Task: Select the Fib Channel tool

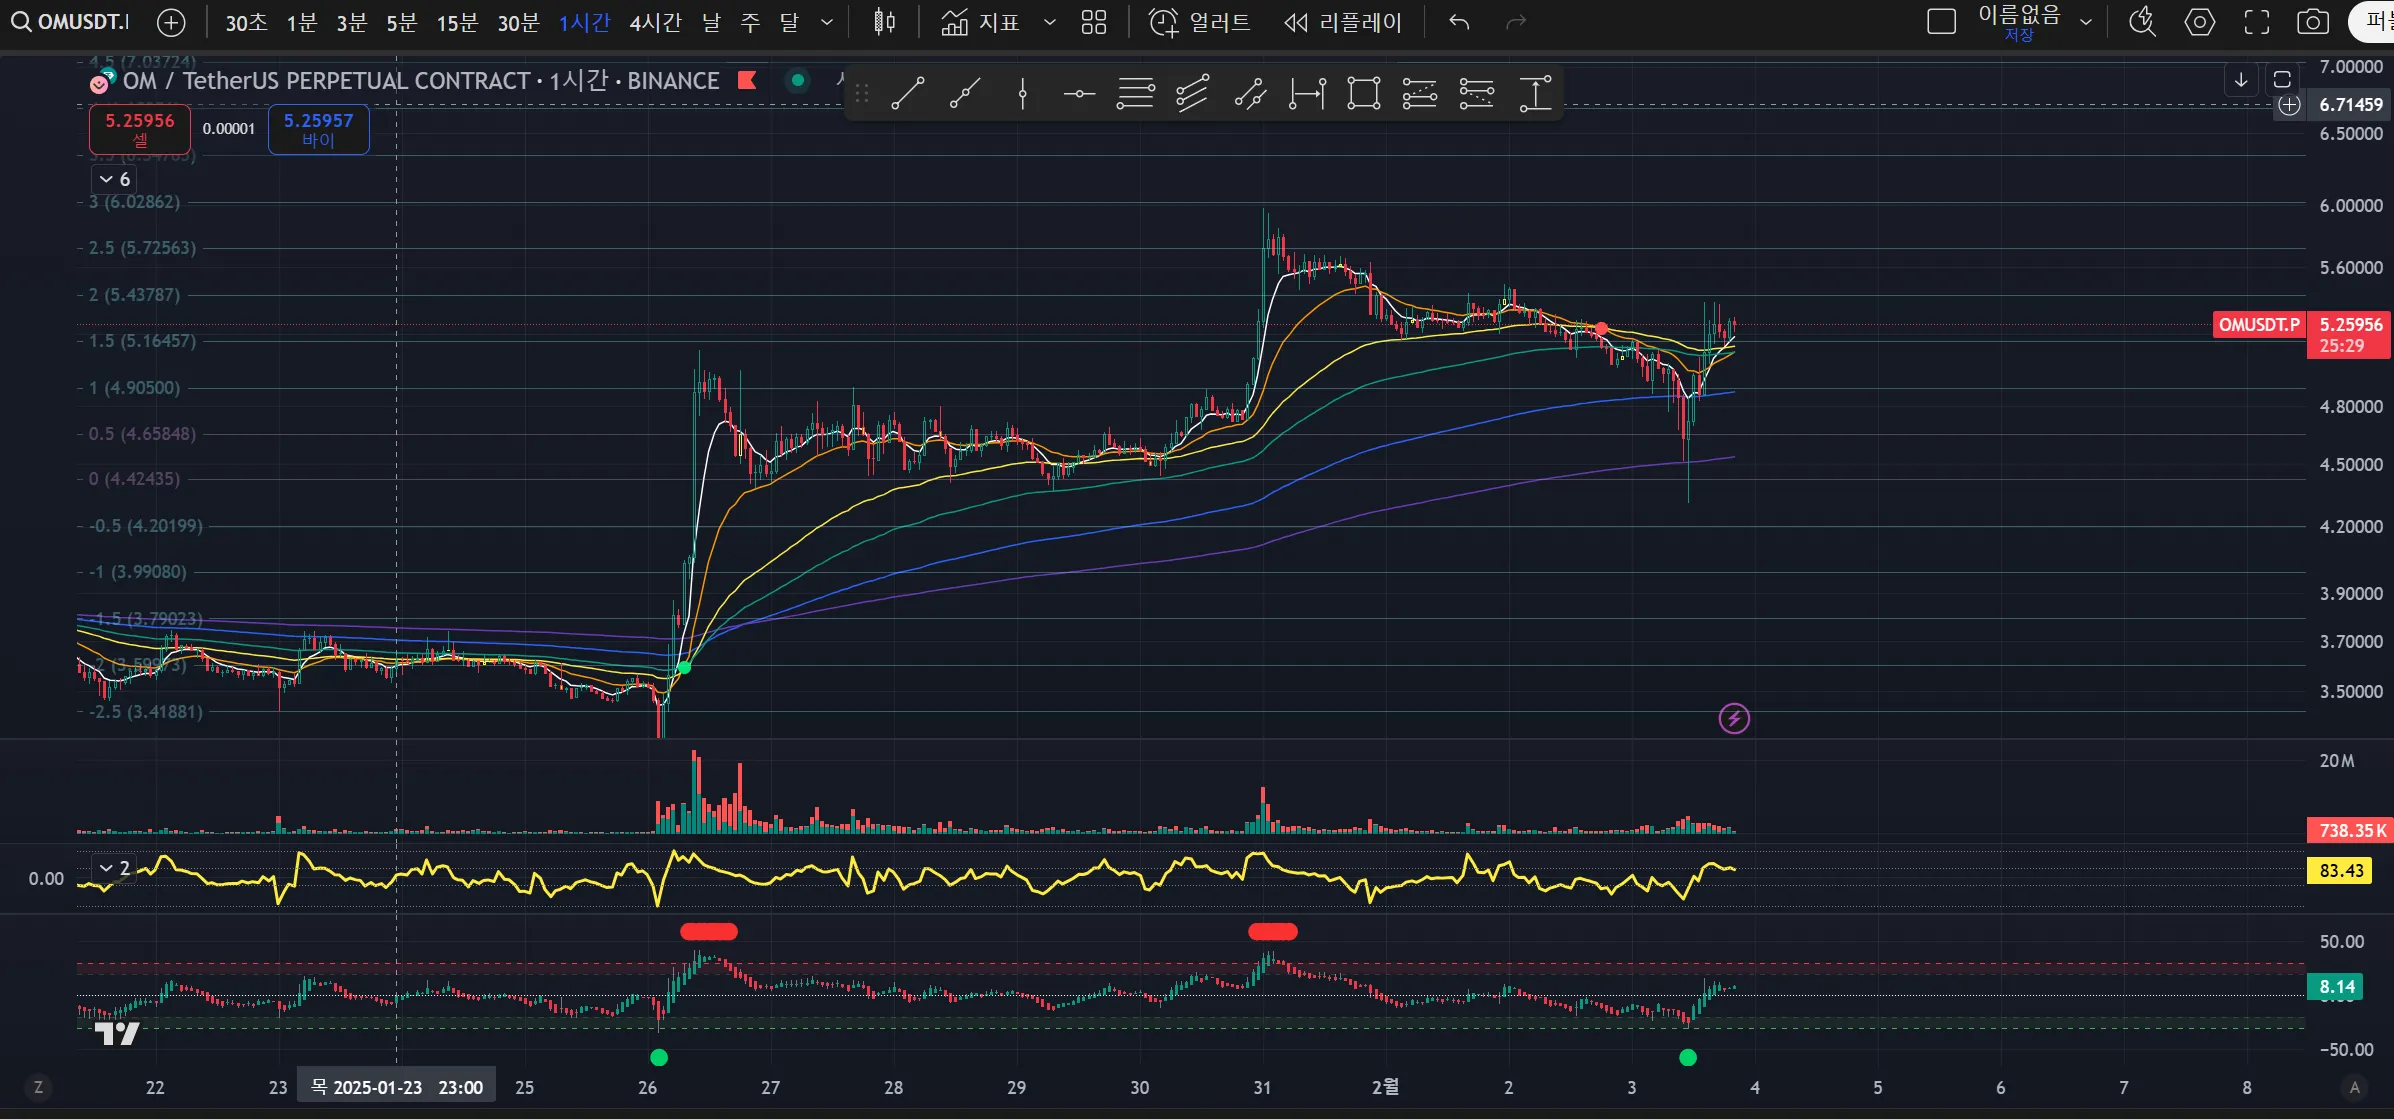Action: 1192,94
